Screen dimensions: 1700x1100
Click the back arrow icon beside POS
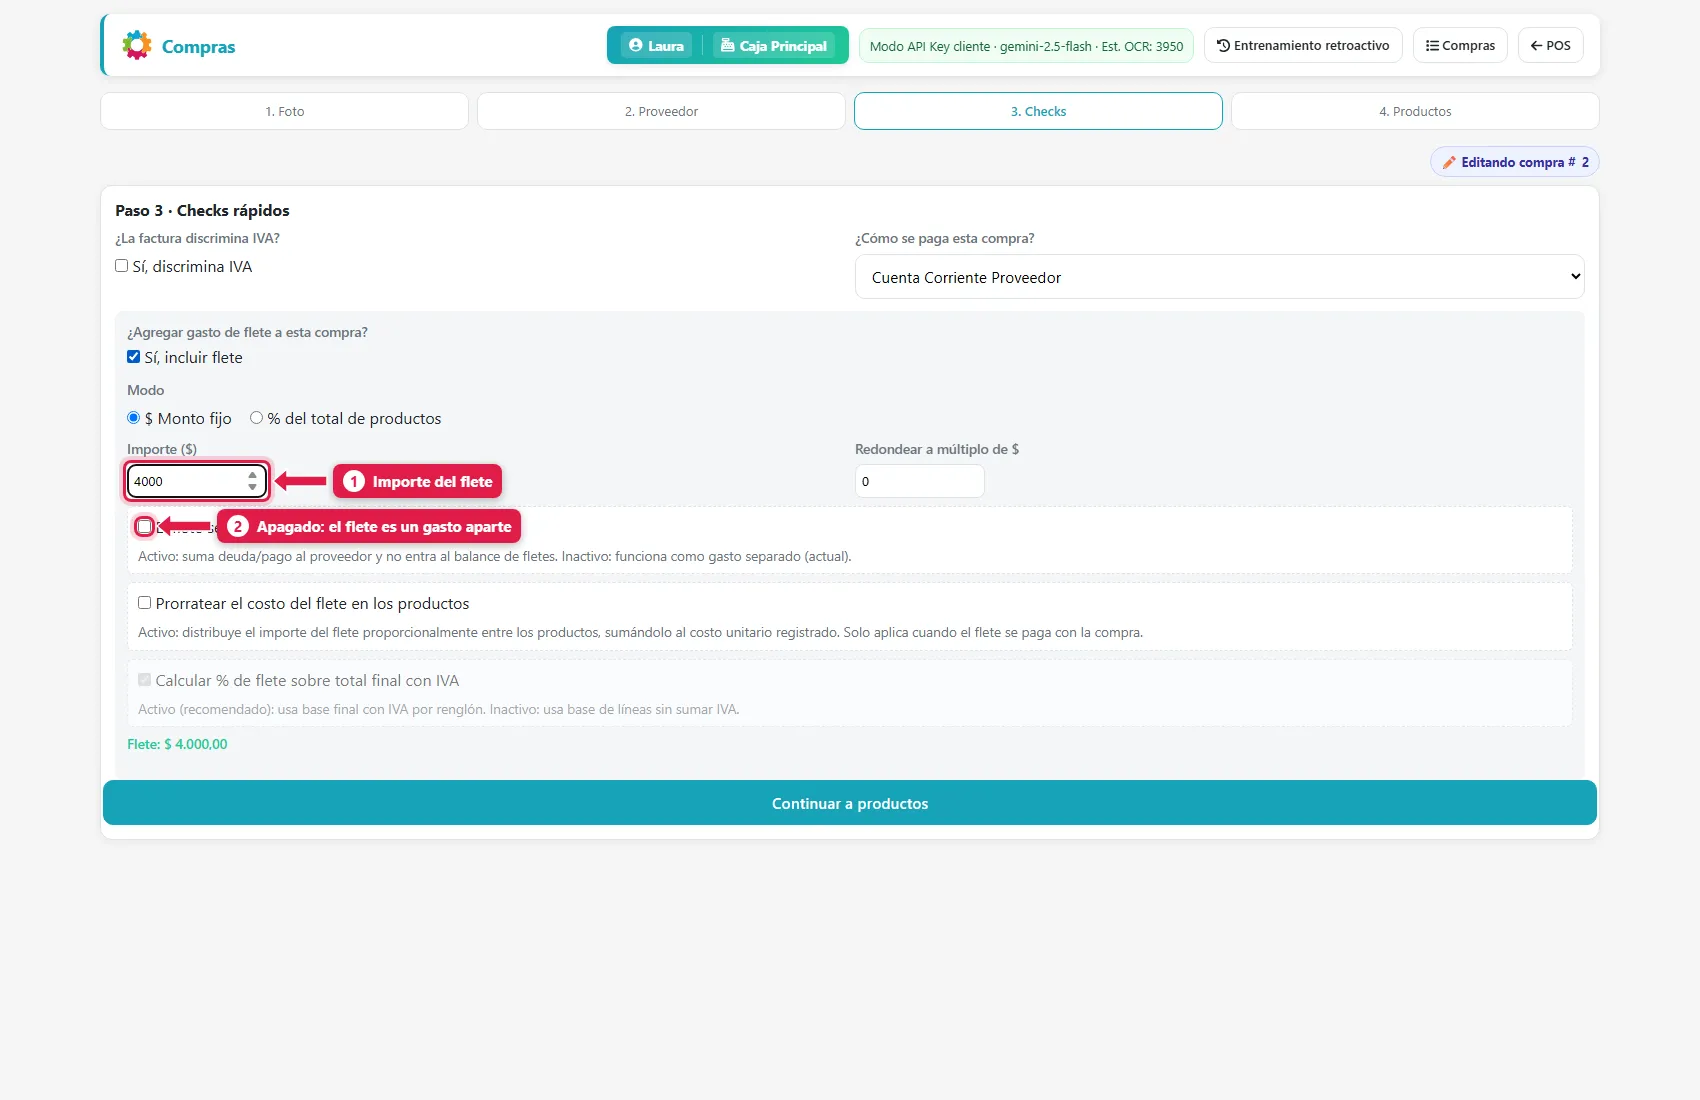click(1536, 45)
